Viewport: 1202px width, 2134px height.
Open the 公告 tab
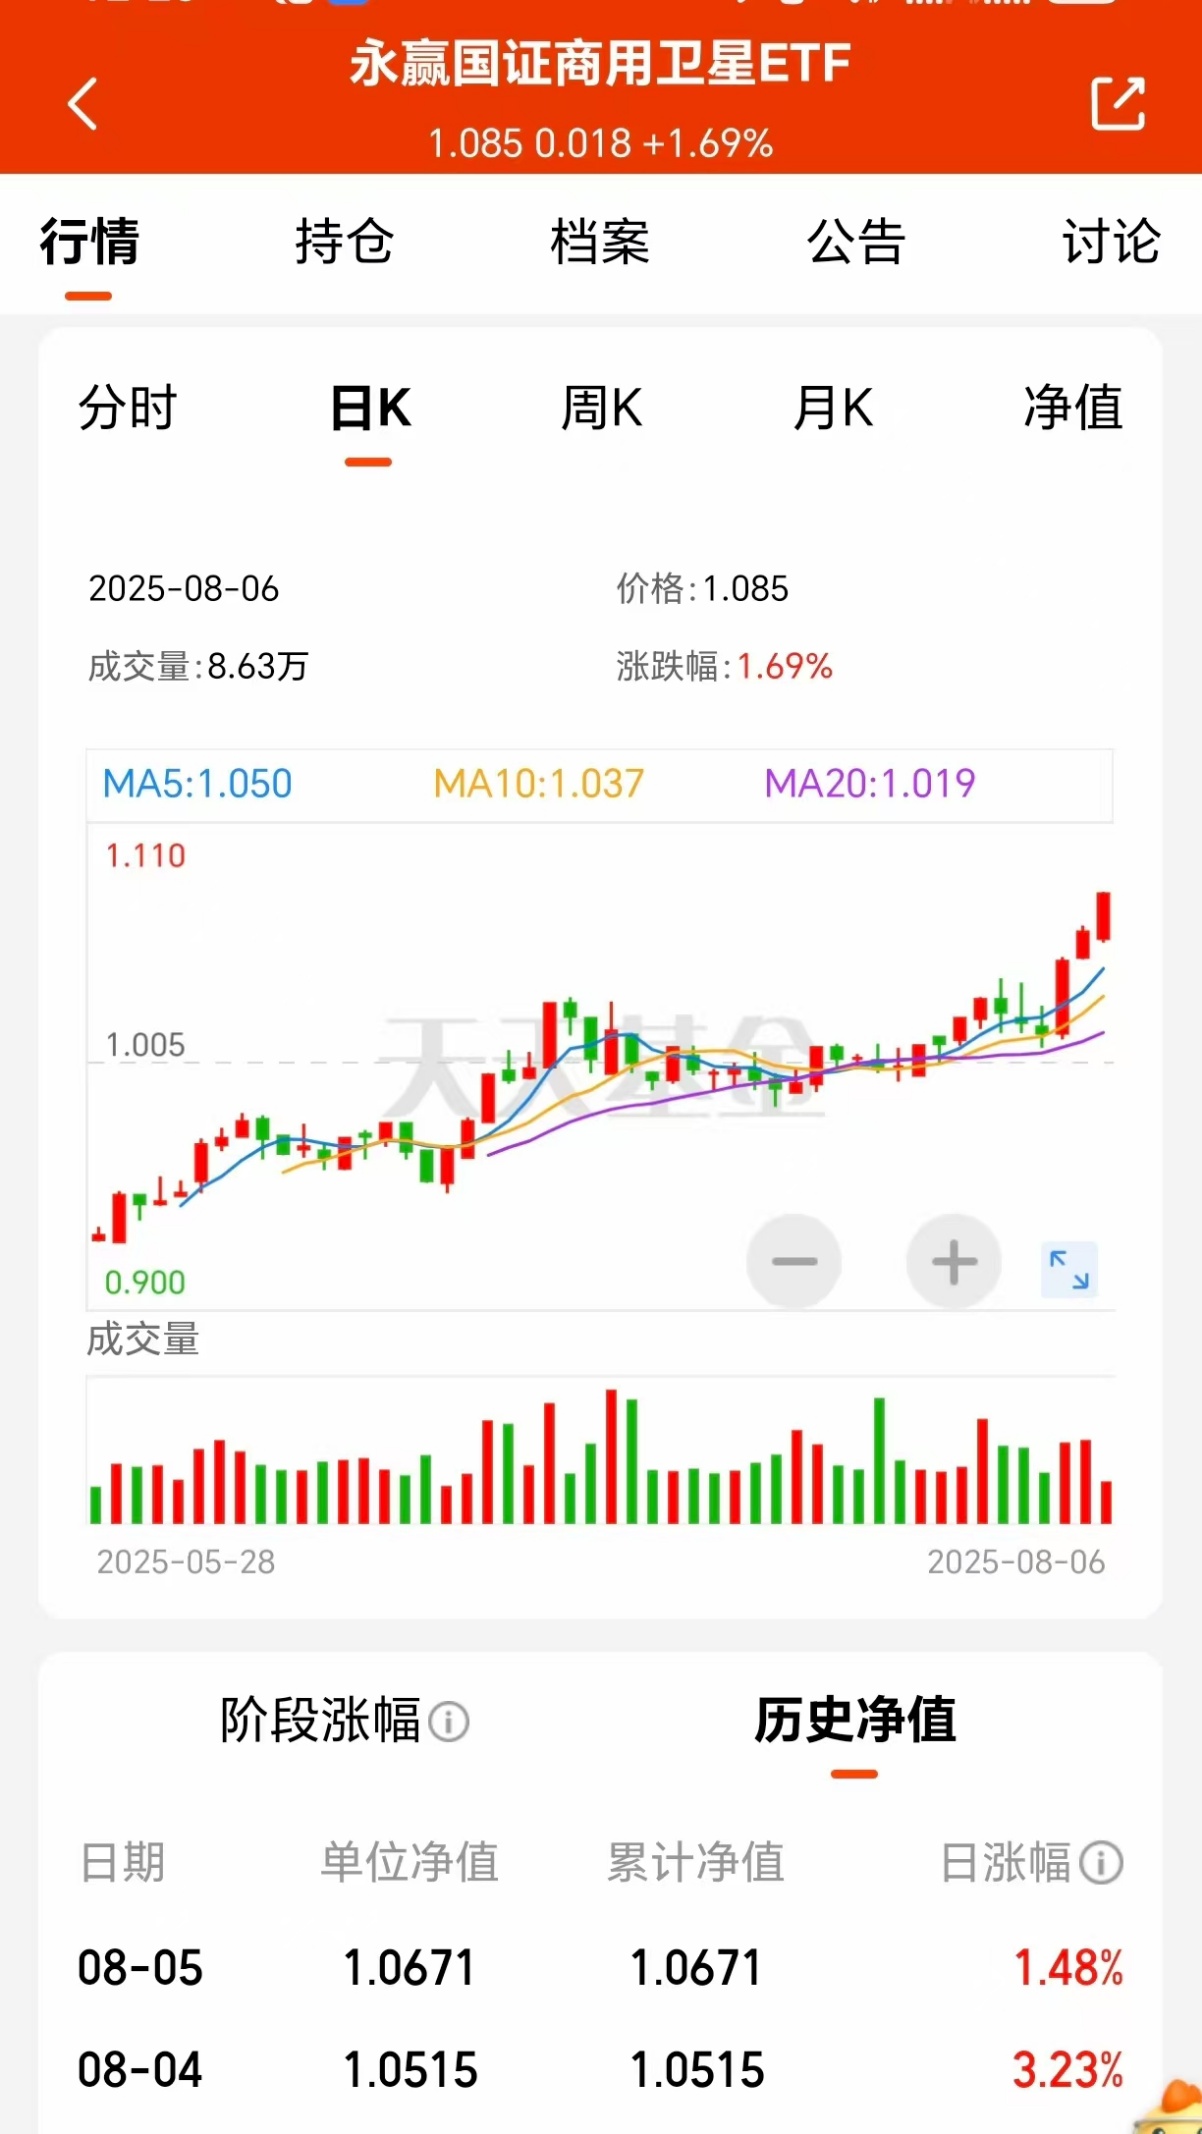[x=856, y=242]
